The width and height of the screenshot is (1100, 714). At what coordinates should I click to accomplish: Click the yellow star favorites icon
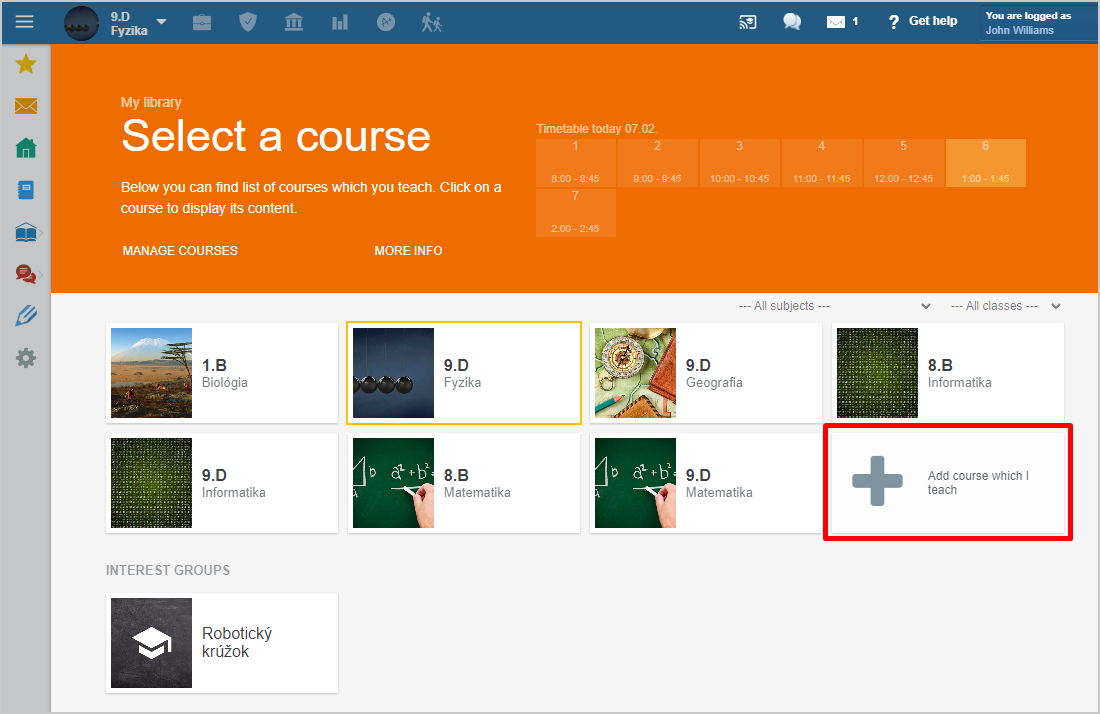tap(26, 65)
